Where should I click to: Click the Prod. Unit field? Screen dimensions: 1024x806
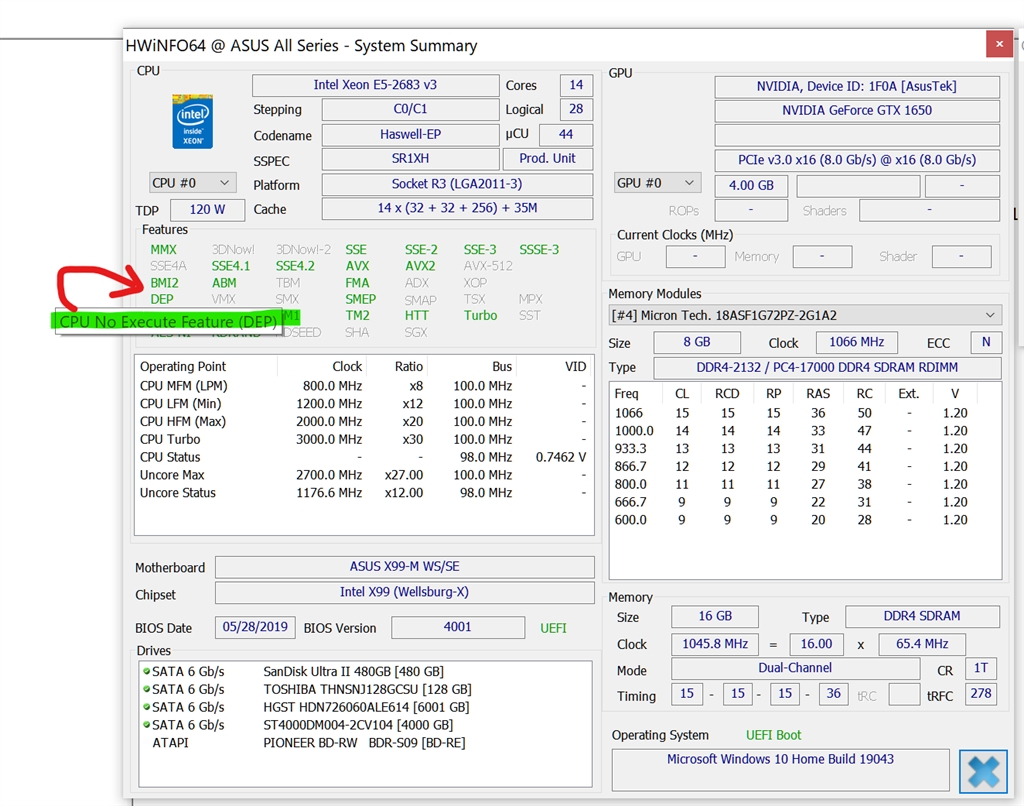(x=548, y=159)
